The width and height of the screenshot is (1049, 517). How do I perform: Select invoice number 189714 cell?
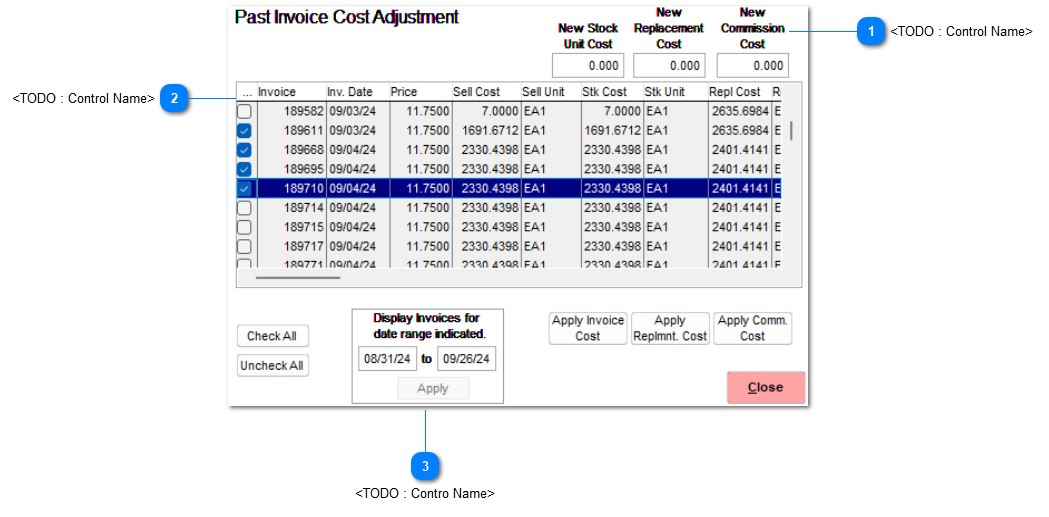(290, 208)
